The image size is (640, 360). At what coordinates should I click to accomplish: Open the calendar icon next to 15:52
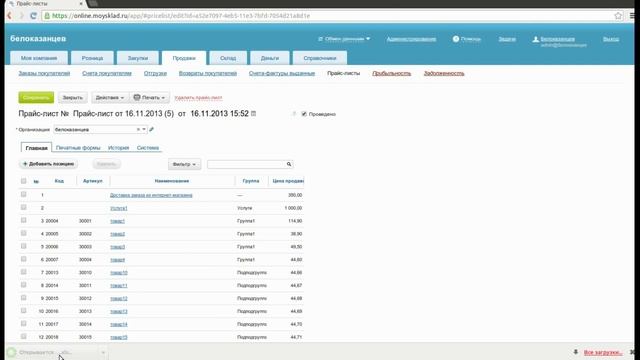(253, 113)
